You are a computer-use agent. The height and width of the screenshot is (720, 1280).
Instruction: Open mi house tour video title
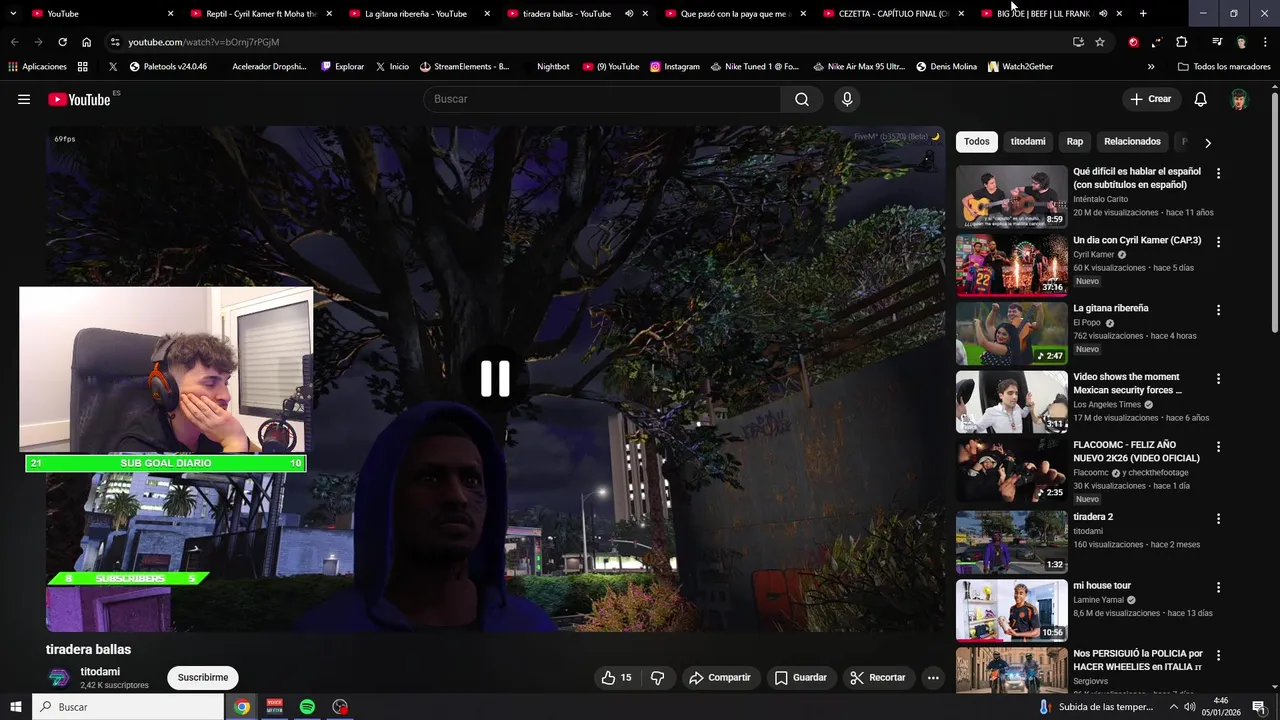1102,585
